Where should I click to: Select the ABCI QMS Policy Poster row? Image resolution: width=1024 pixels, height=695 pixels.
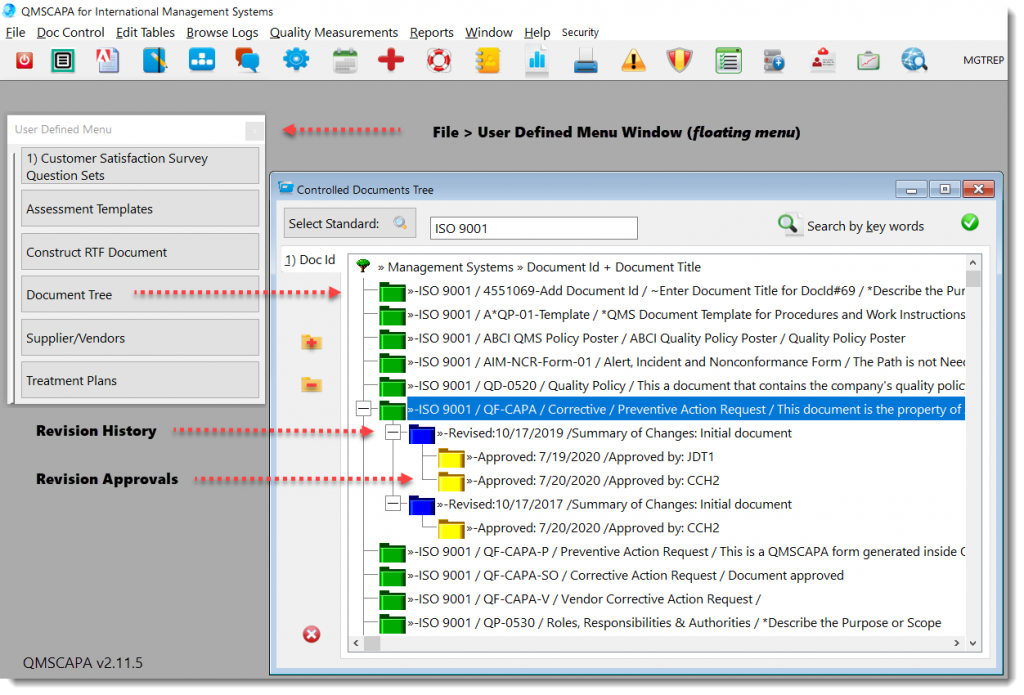[x=656, y=338]
